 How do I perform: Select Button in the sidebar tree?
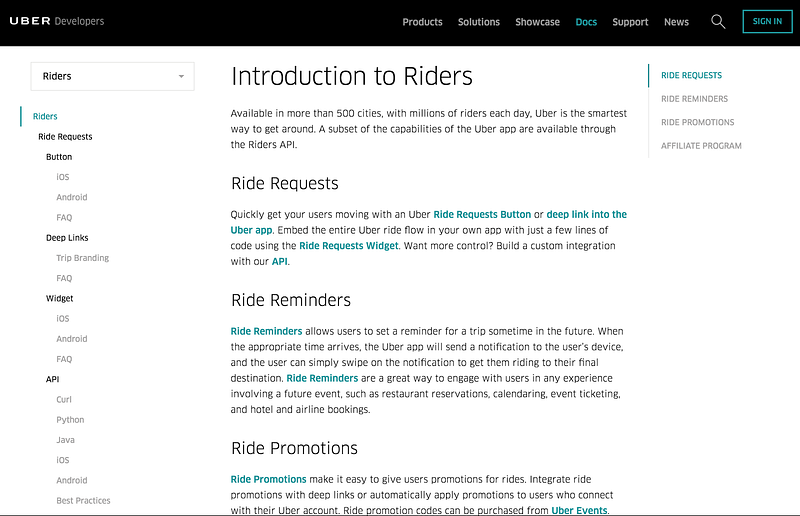59,157
